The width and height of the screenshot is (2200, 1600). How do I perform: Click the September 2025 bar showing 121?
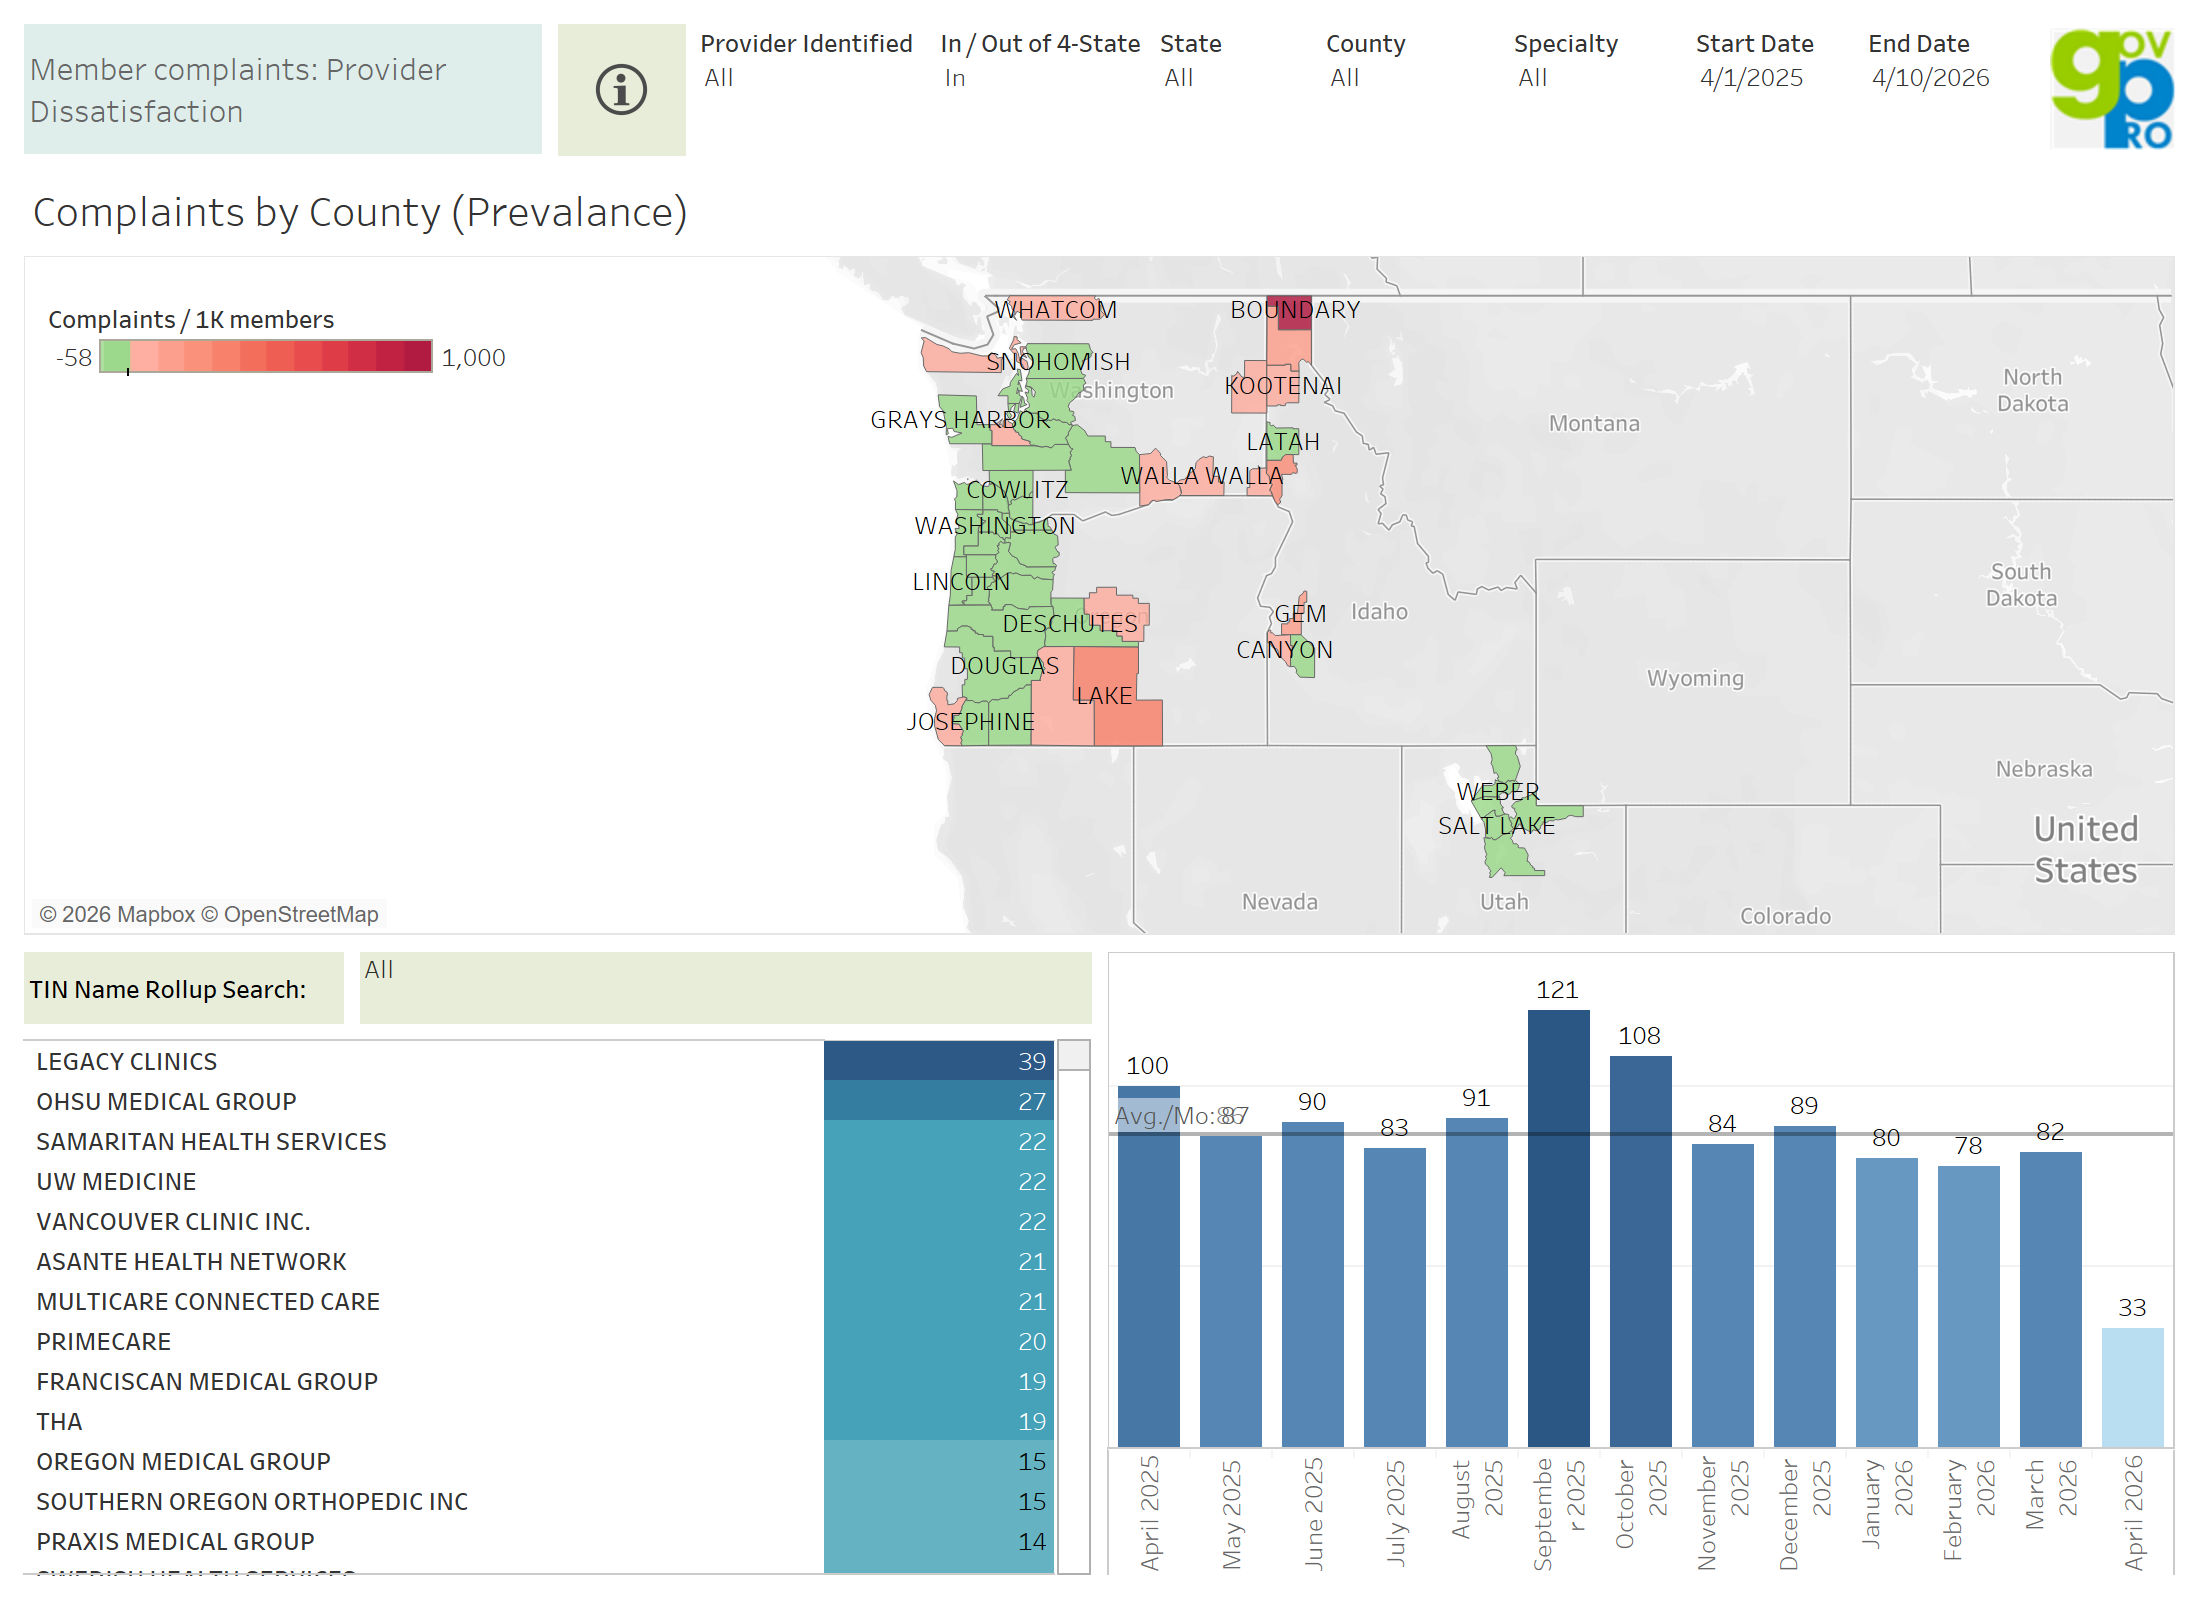click(x=1558, y=1228)
